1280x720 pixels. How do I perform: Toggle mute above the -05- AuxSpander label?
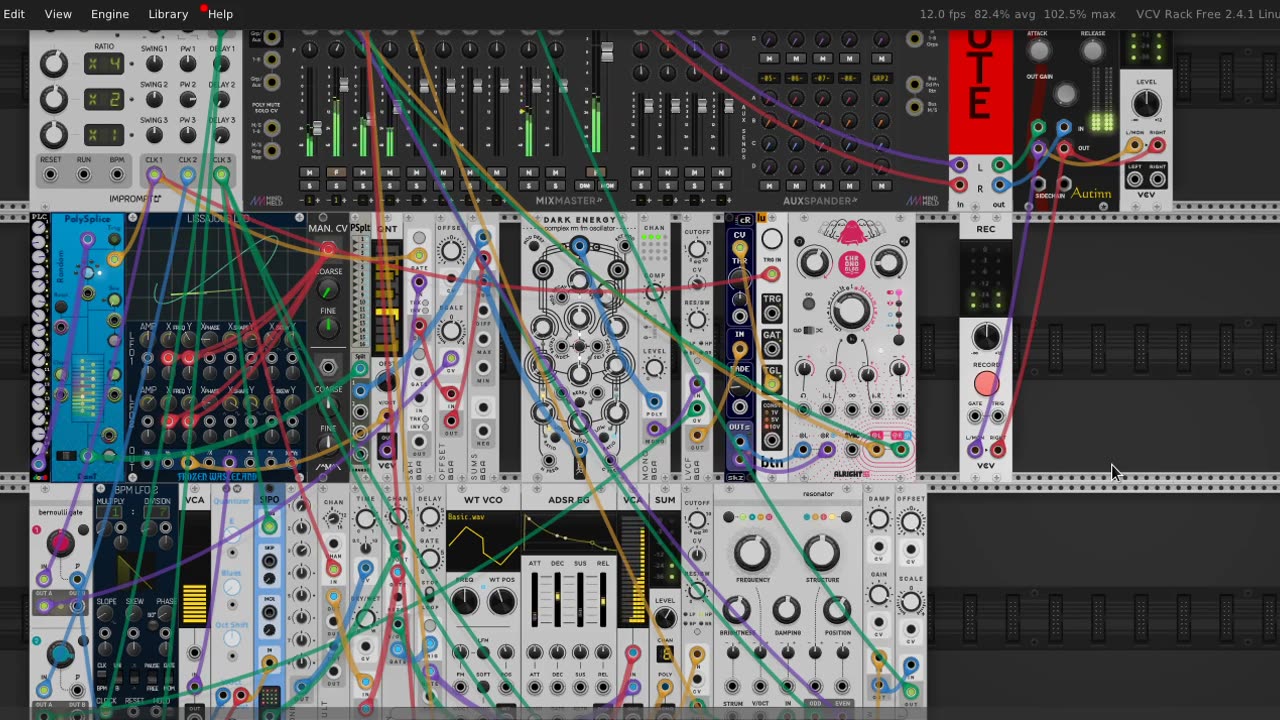pos(769,59)
